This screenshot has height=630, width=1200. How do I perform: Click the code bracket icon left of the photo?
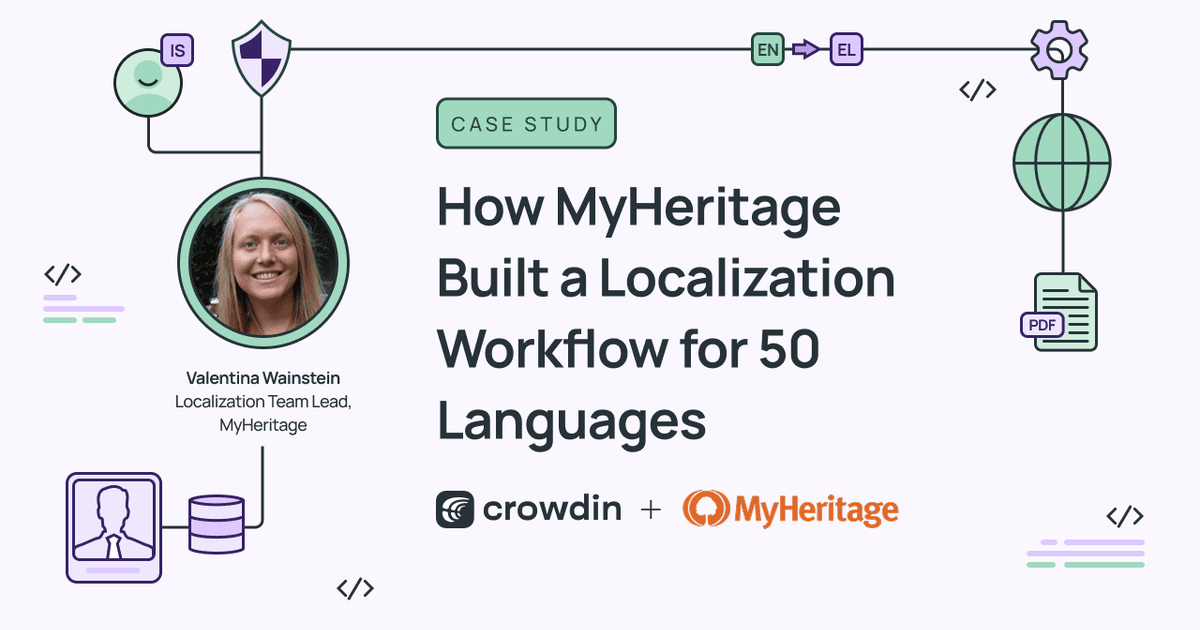coord(63,275)
